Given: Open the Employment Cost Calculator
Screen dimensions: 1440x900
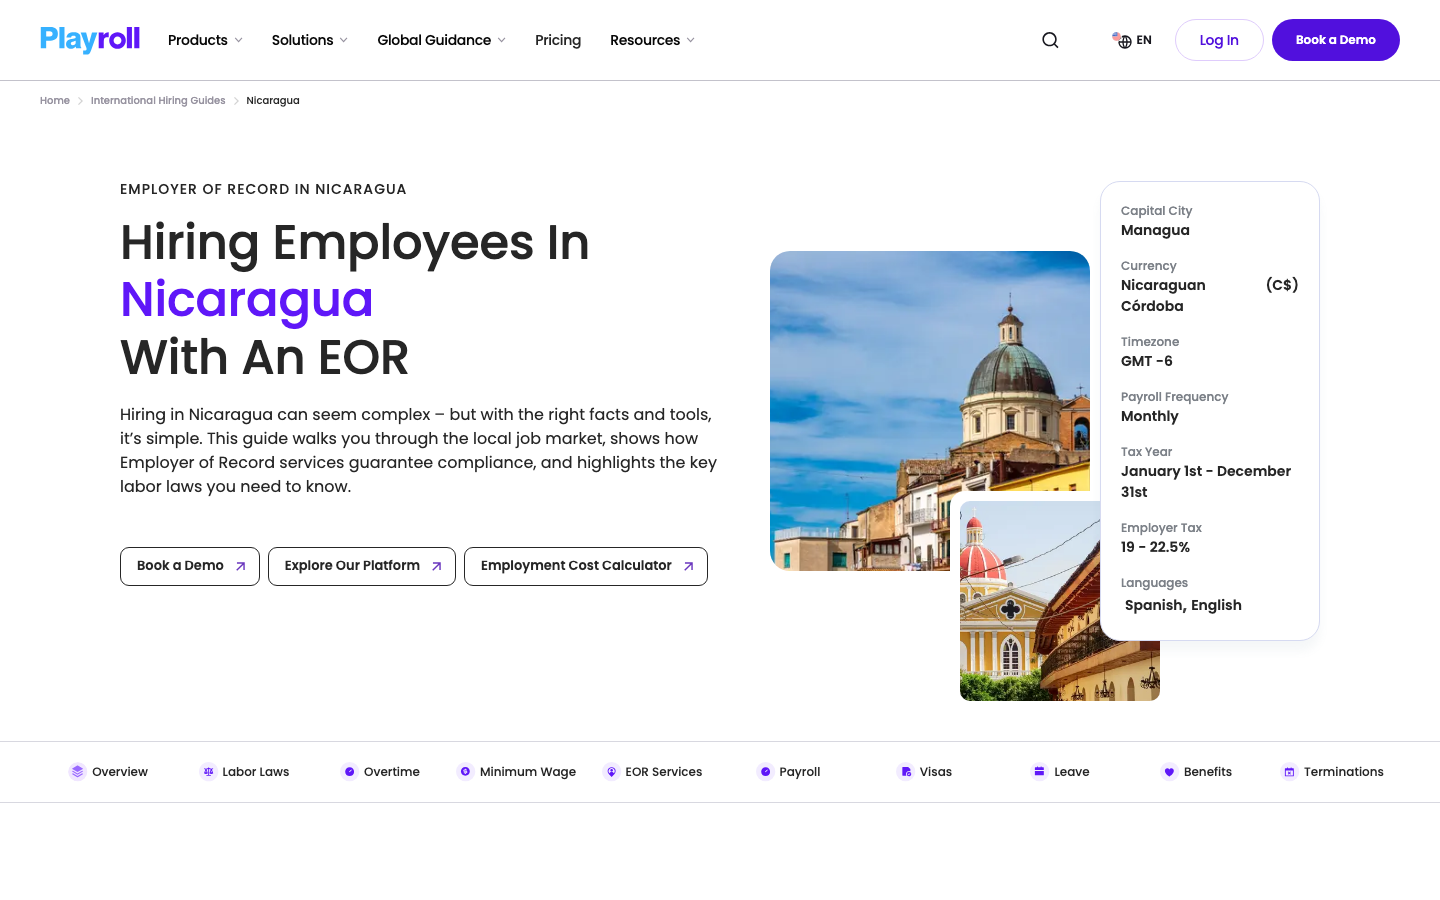Looking at the screenshot, I should [586, 566].
